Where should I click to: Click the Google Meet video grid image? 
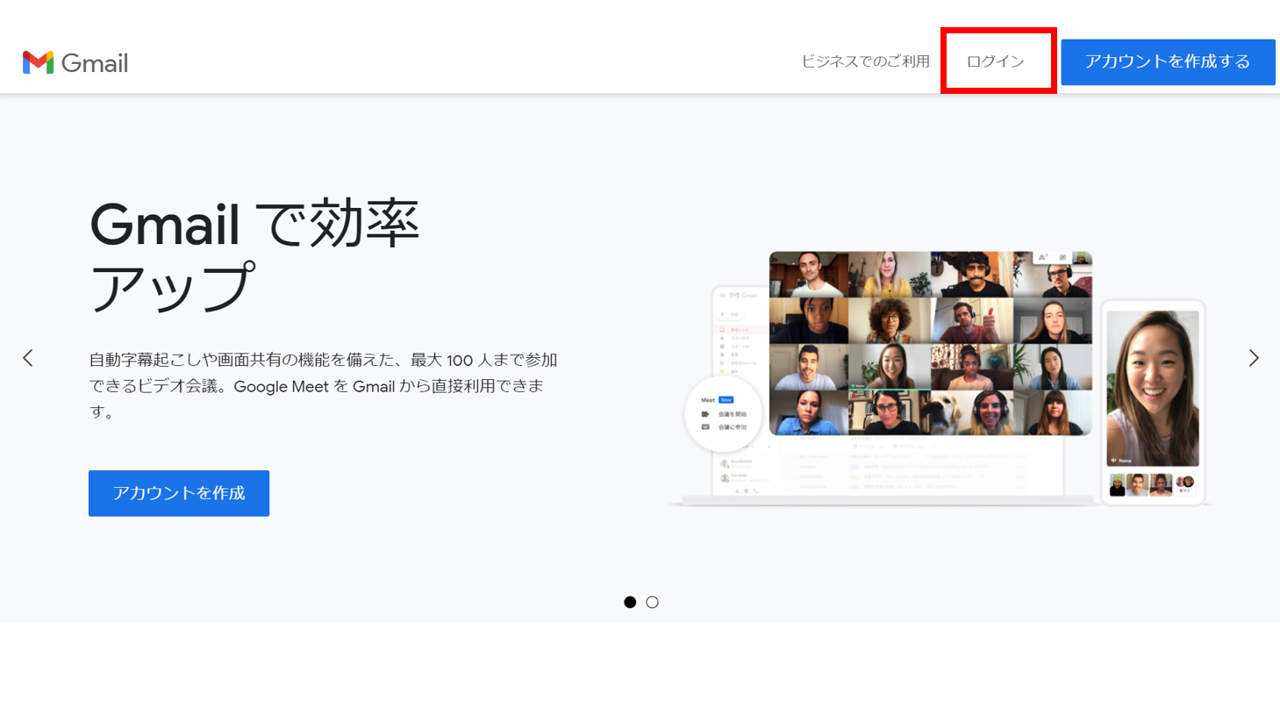(930, 343)
